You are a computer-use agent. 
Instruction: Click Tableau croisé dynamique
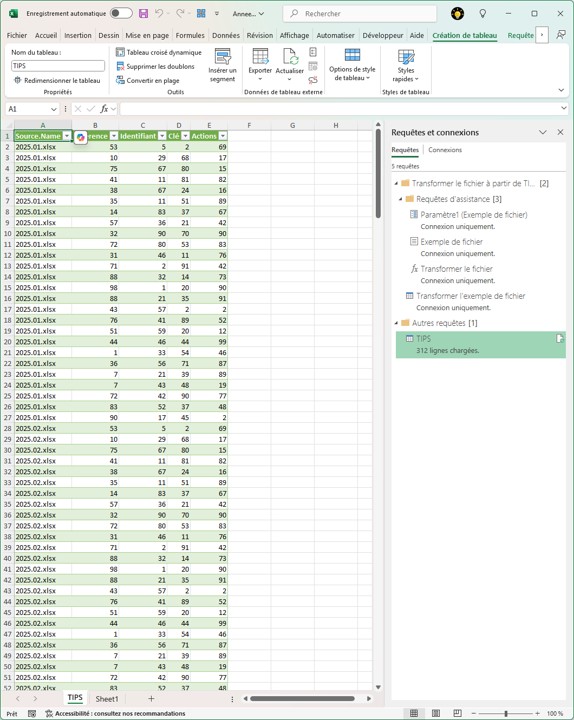(x=158, y=52)
